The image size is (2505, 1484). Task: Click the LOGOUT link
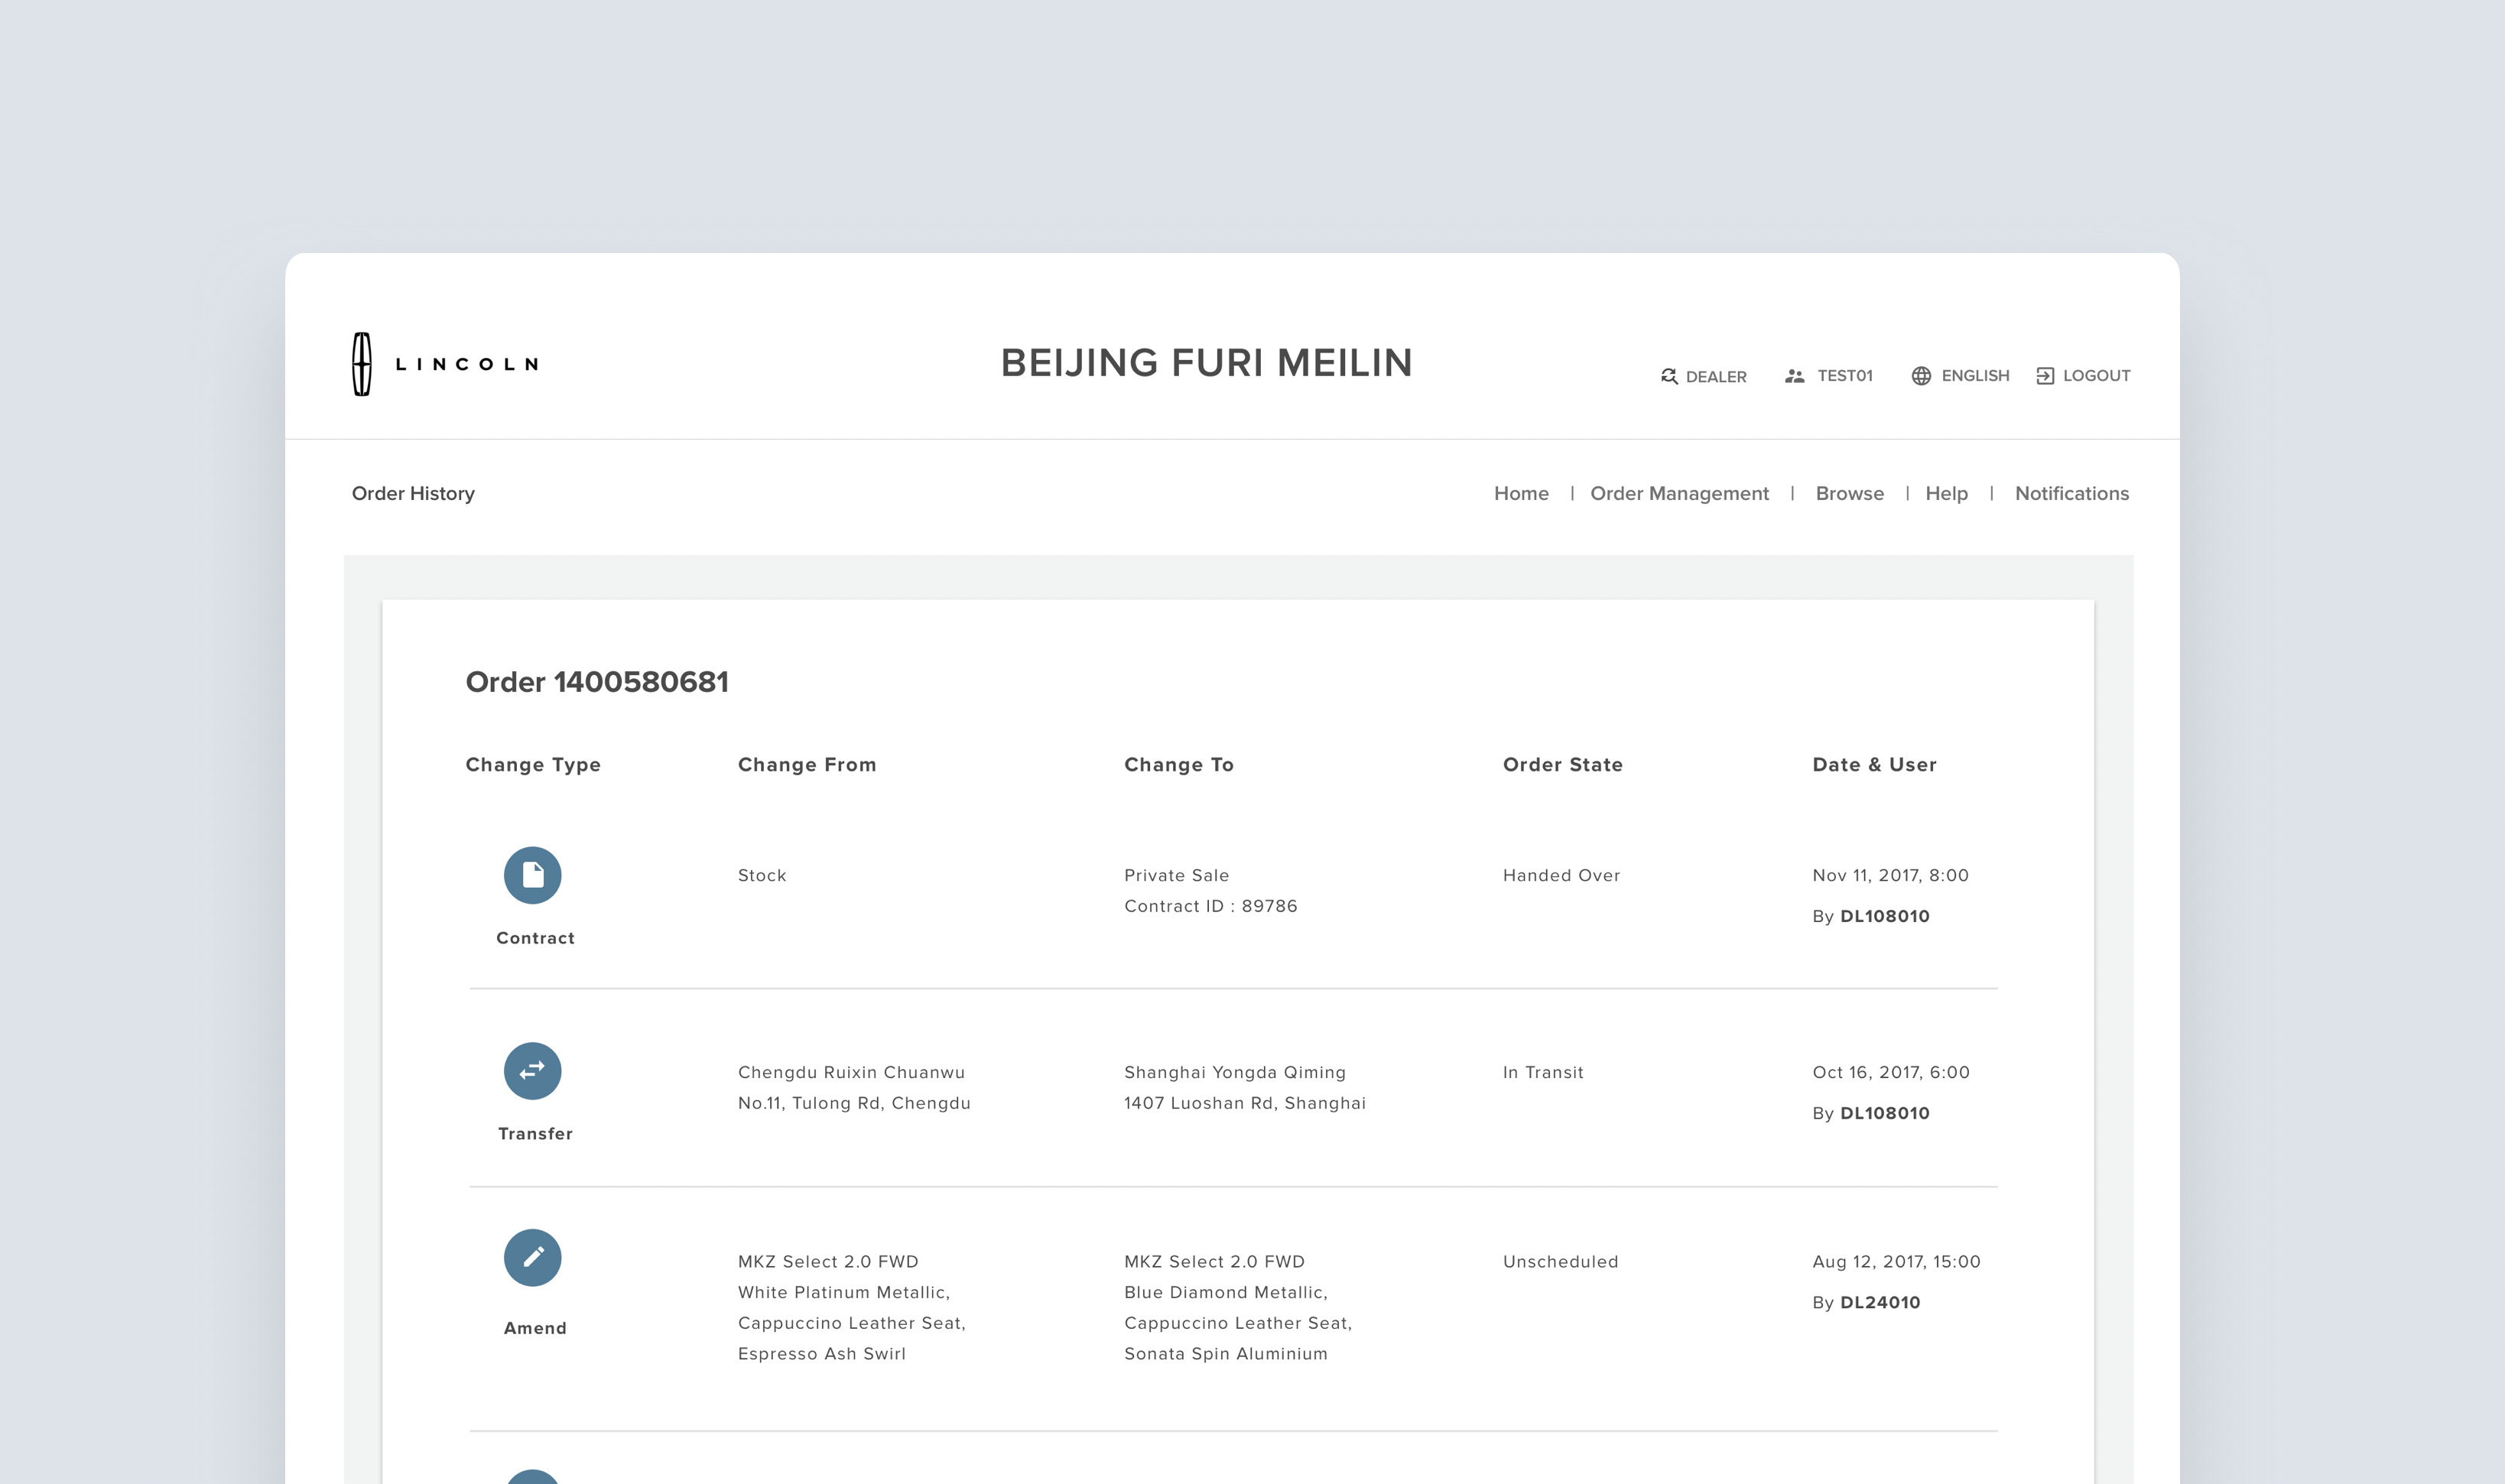[2095, 376]
